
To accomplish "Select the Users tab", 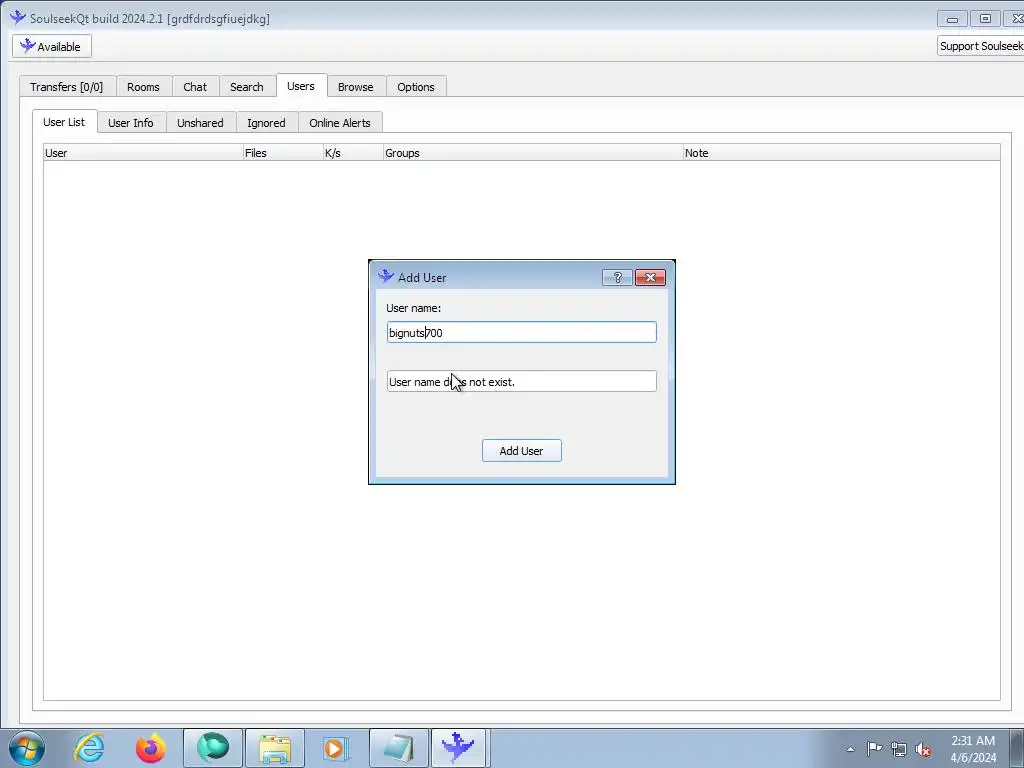I will coord(301,86).
